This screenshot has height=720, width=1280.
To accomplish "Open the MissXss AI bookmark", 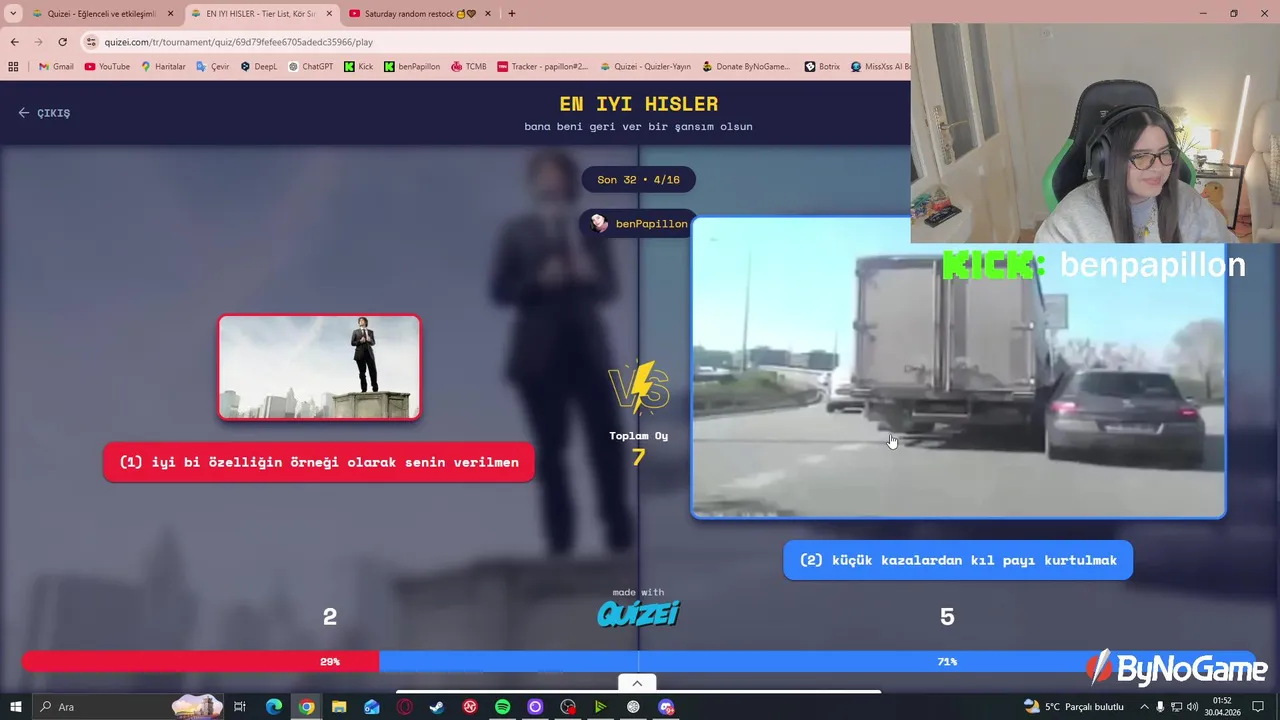I will [x=880, y=67].
